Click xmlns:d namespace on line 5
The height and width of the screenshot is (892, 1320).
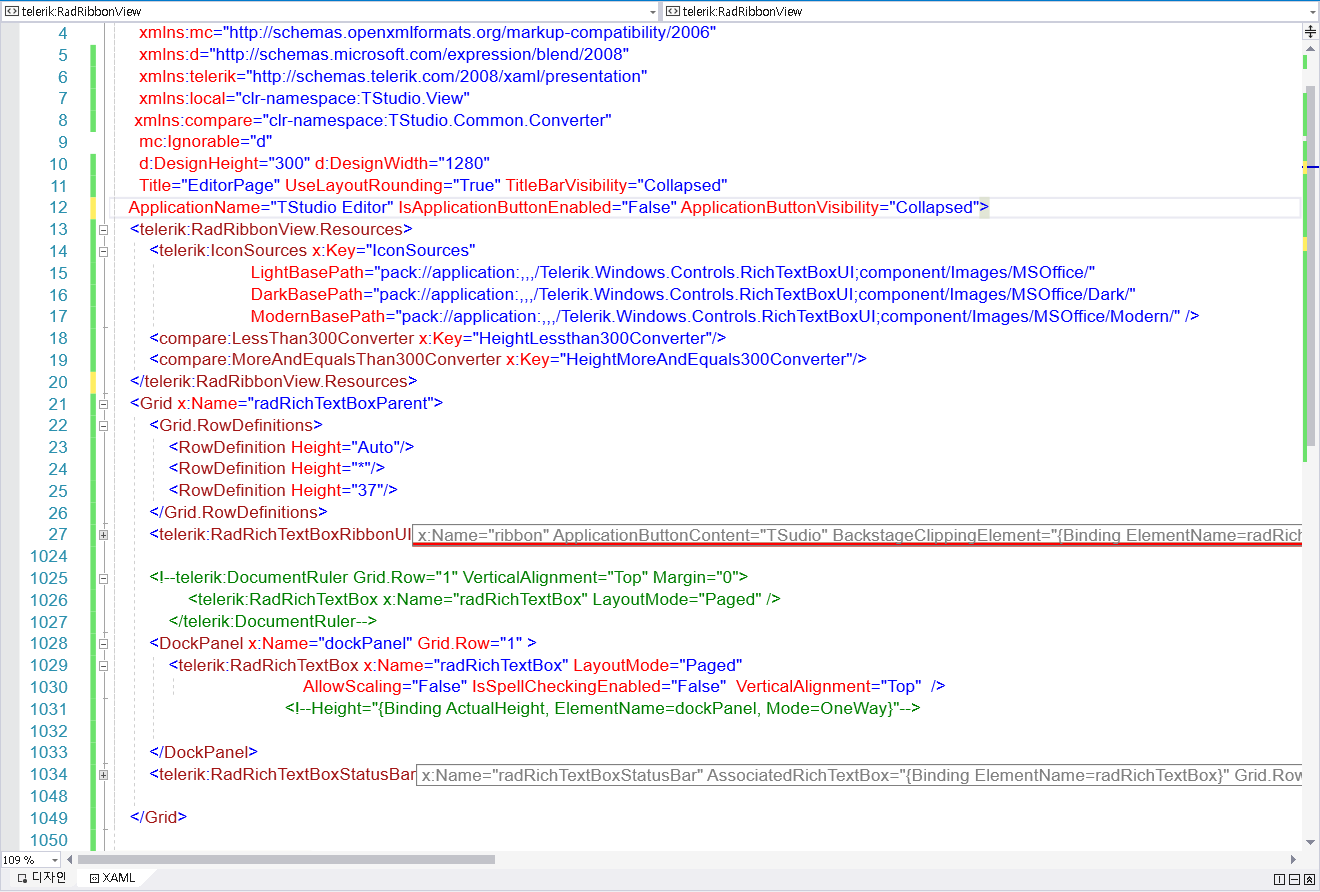tap(384, 54)
